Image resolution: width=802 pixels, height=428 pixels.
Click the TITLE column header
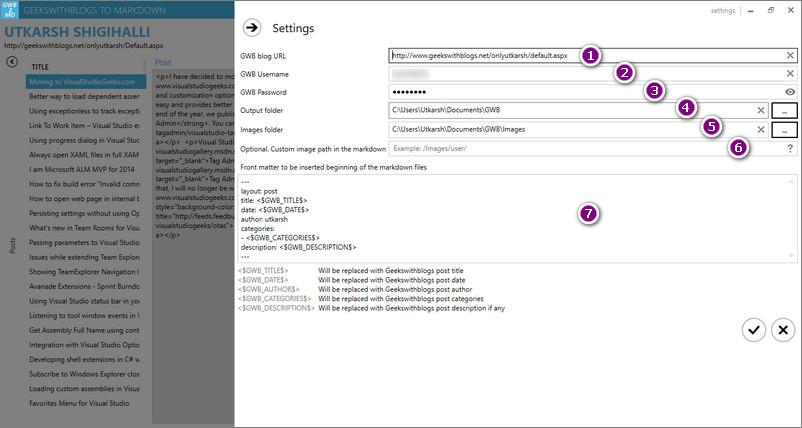pos(40,67)
